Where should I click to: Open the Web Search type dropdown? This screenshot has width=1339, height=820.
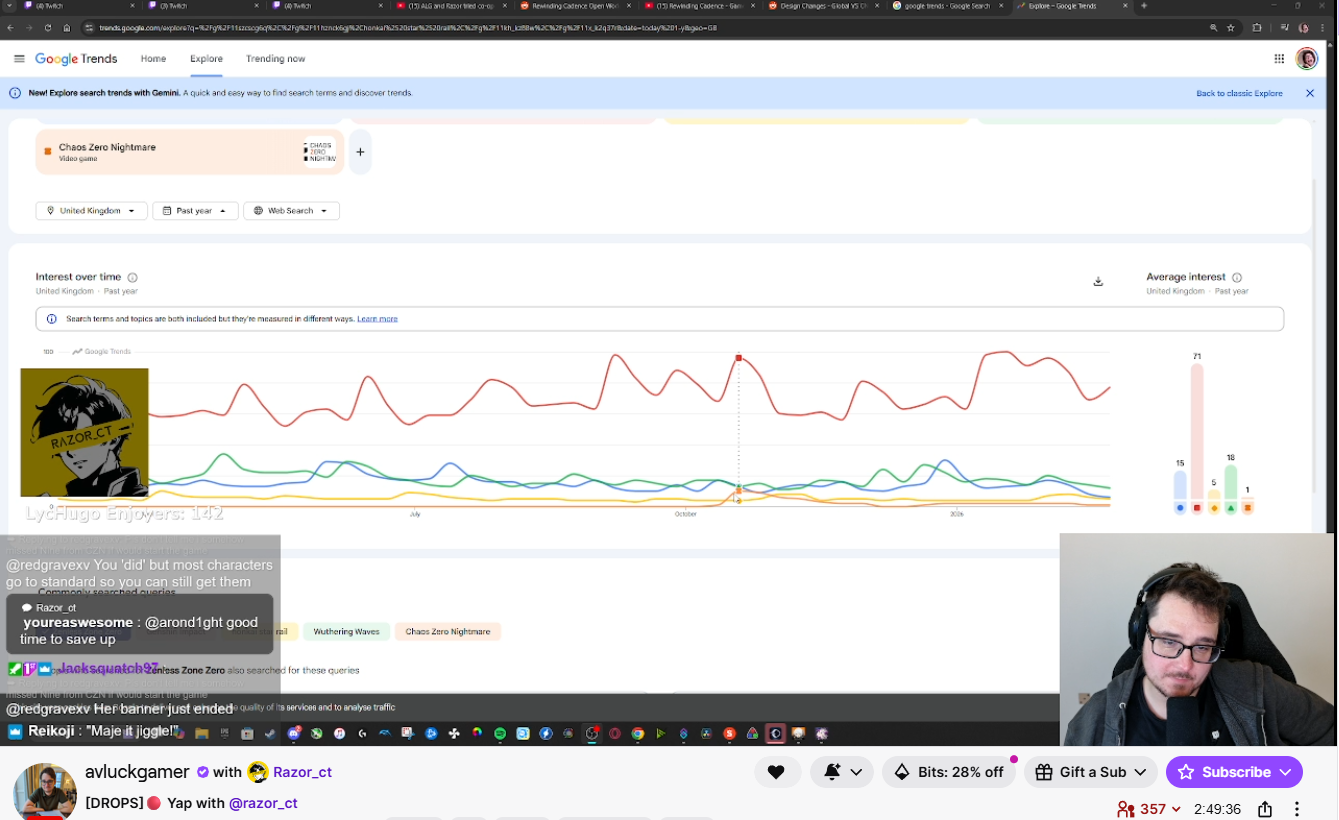(x=291, y=211)
